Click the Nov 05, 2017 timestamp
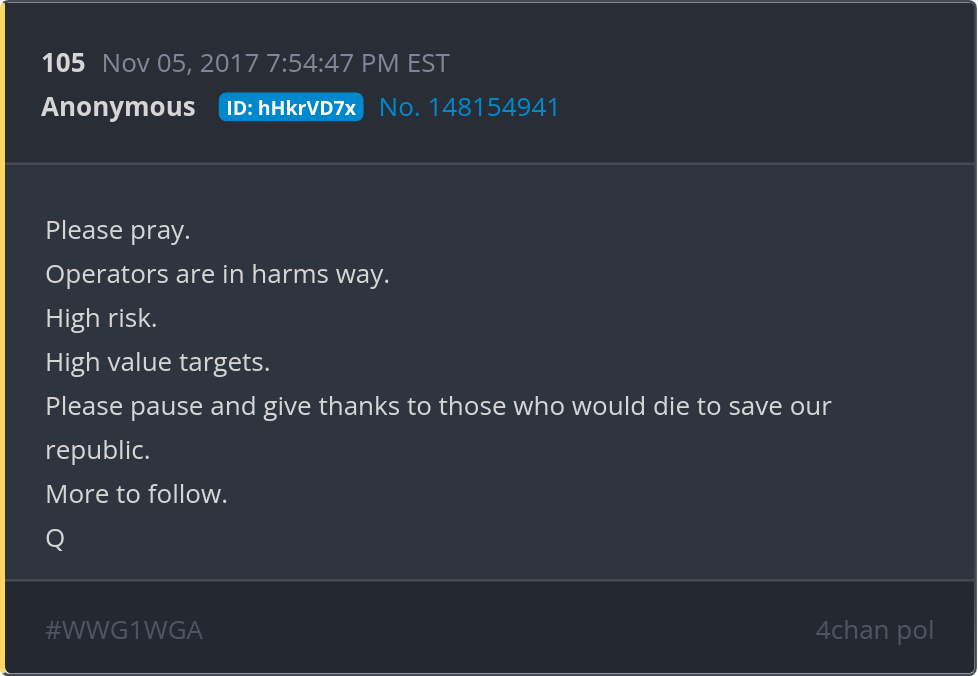 (275, 63)
